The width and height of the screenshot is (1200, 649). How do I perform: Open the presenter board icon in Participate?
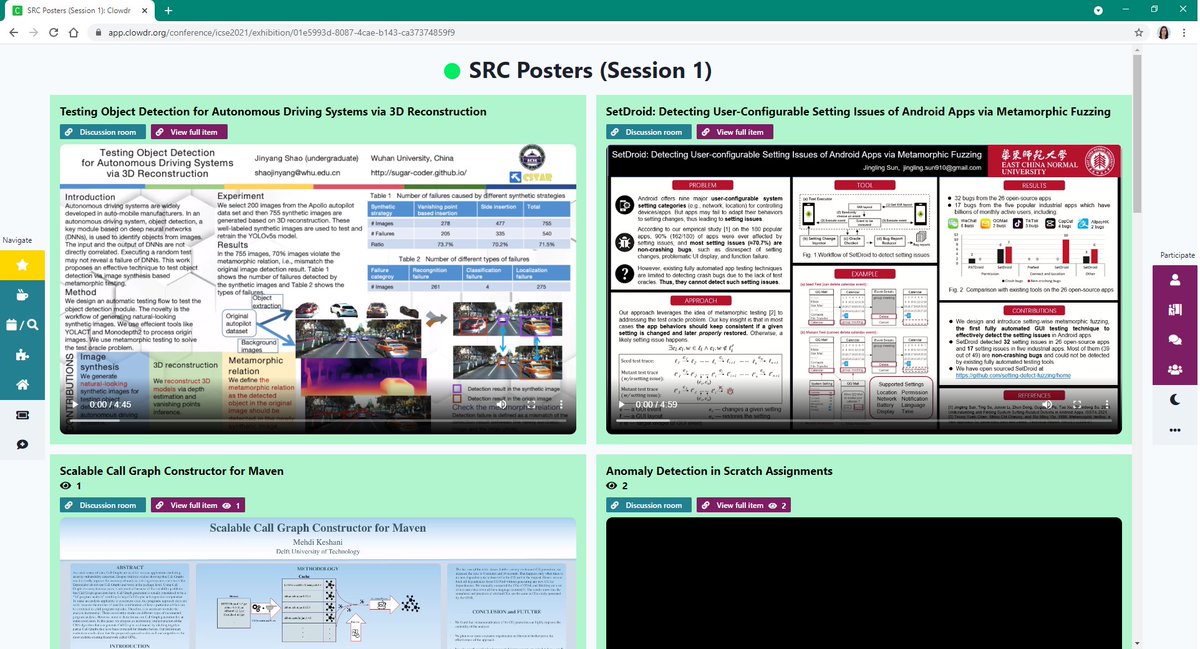[1175, 310]
